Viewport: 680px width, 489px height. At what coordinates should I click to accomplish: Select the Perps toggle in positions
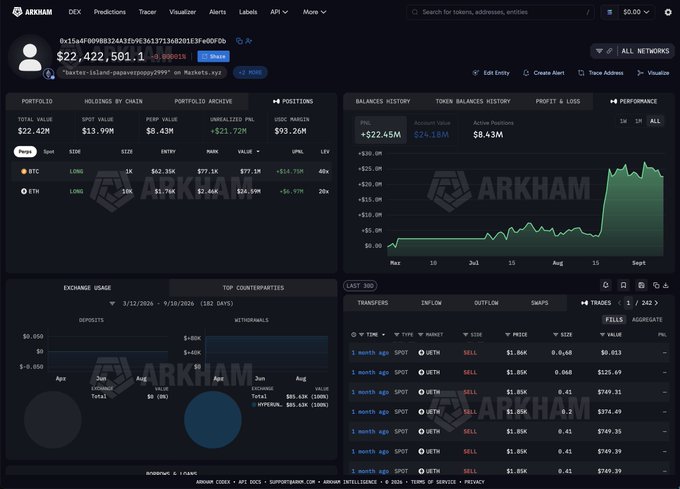pyautogui.click(x=25, y=152)
